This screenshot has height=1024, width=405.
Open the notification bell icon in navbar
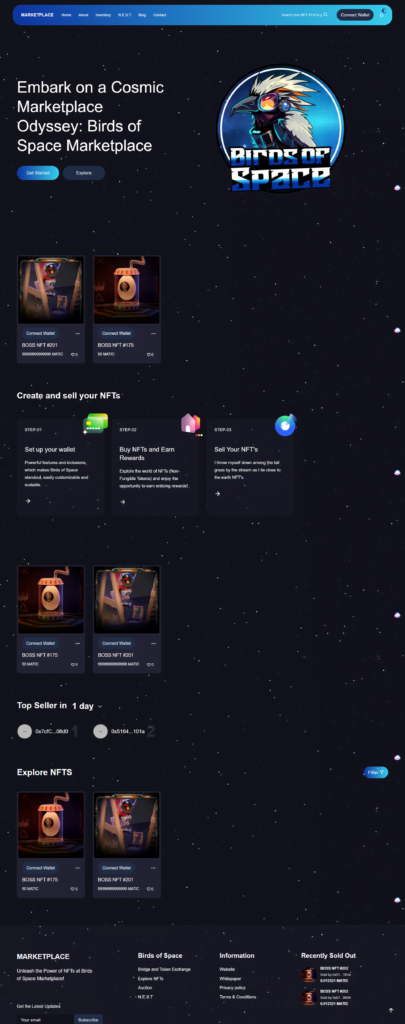click(382, 14)
